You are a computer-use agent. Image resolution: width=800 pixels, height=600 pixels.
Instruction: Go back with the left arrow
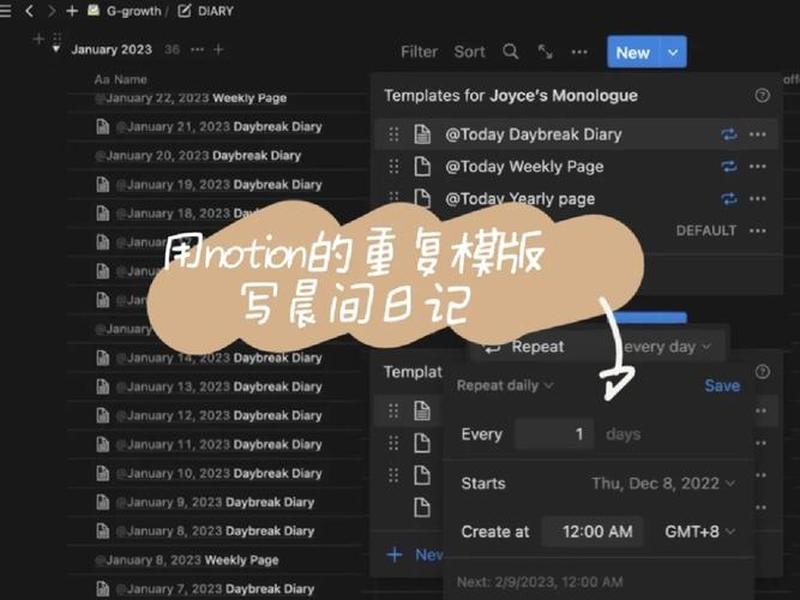[29, 11]
